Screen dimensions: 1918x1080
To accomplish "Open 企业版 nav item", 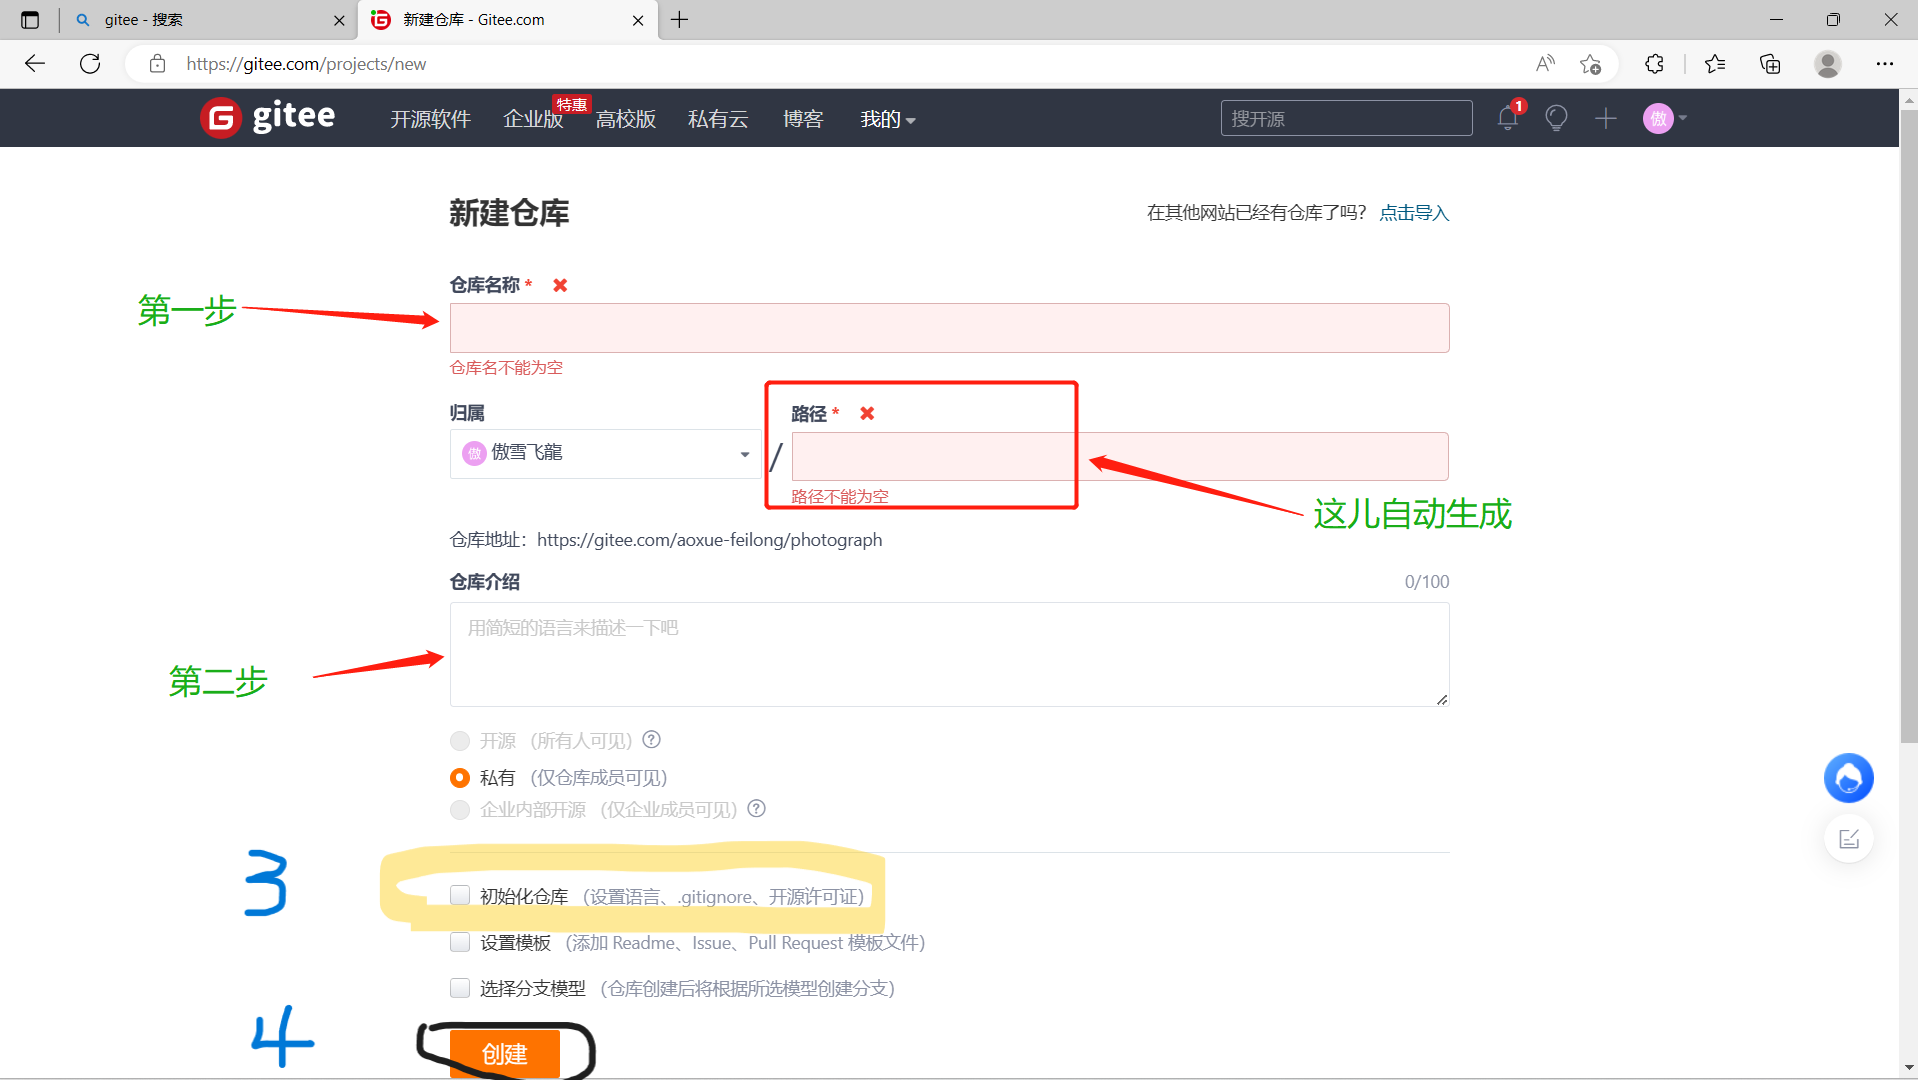I will point(533,119).
